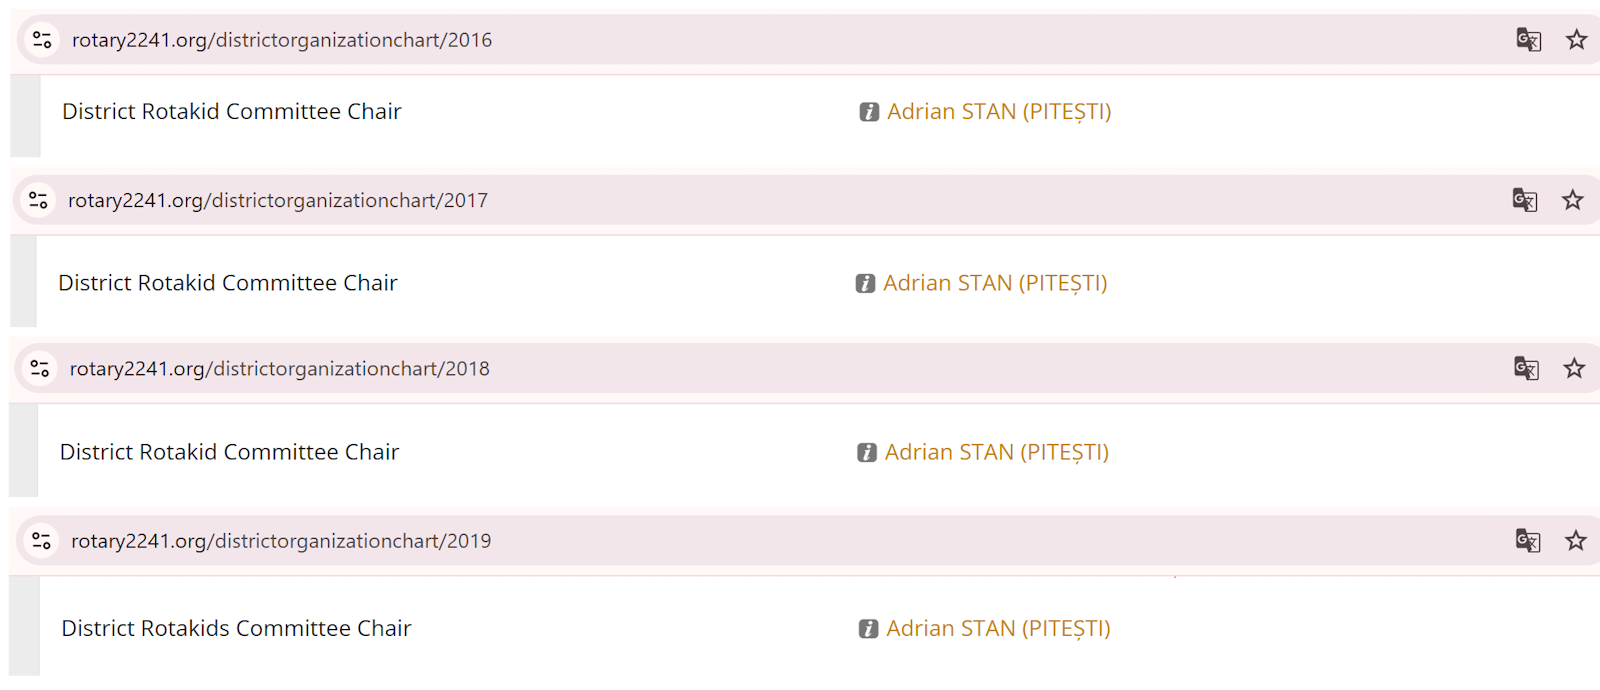Bookmark the districtorganizationchart/2016 page with the star
Screen dimensions: 1600x690
point(1577,40)
